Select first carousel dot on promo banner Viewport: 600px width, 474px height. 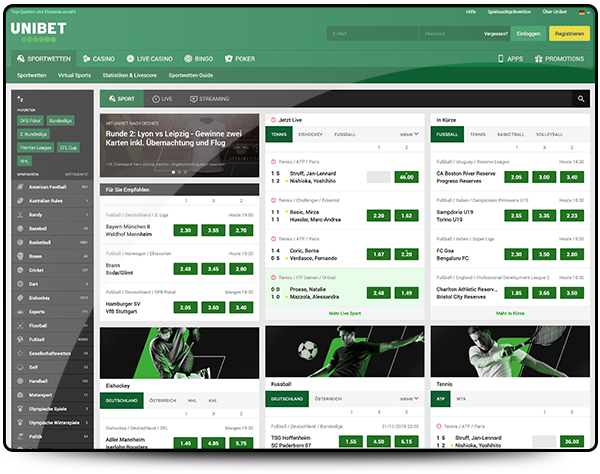[x=173, y=173]
